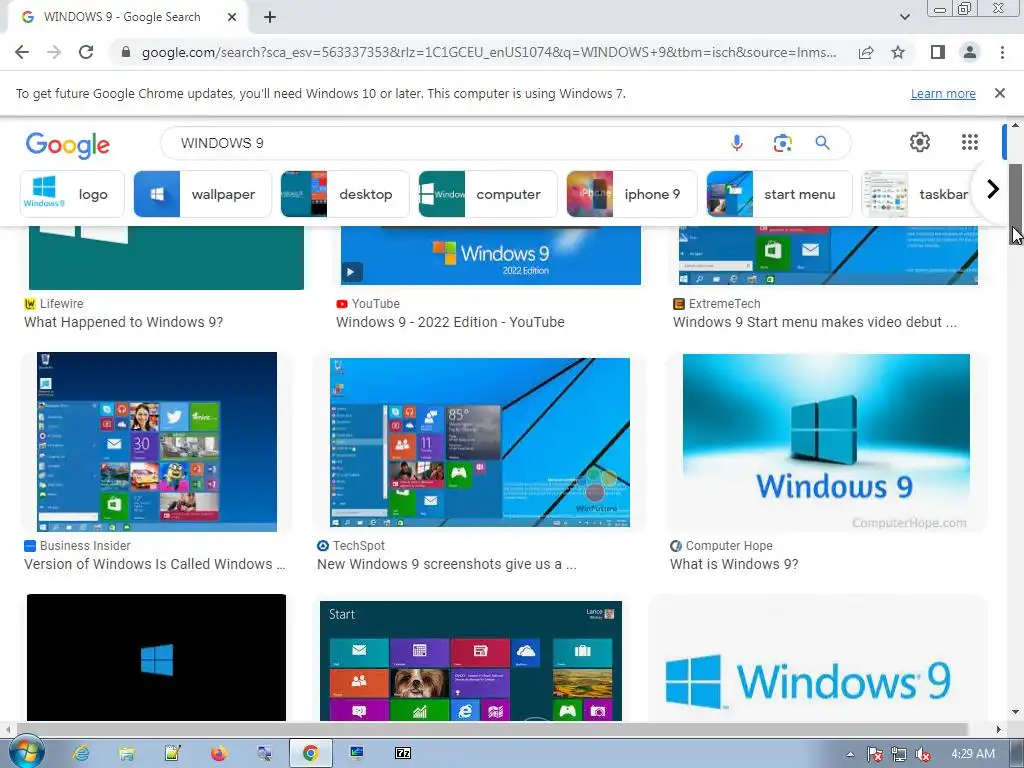This screenshot has width=1024, height=768.
Task: Dismiss the Chrome update notification bar
Action: pos(1000,93)
